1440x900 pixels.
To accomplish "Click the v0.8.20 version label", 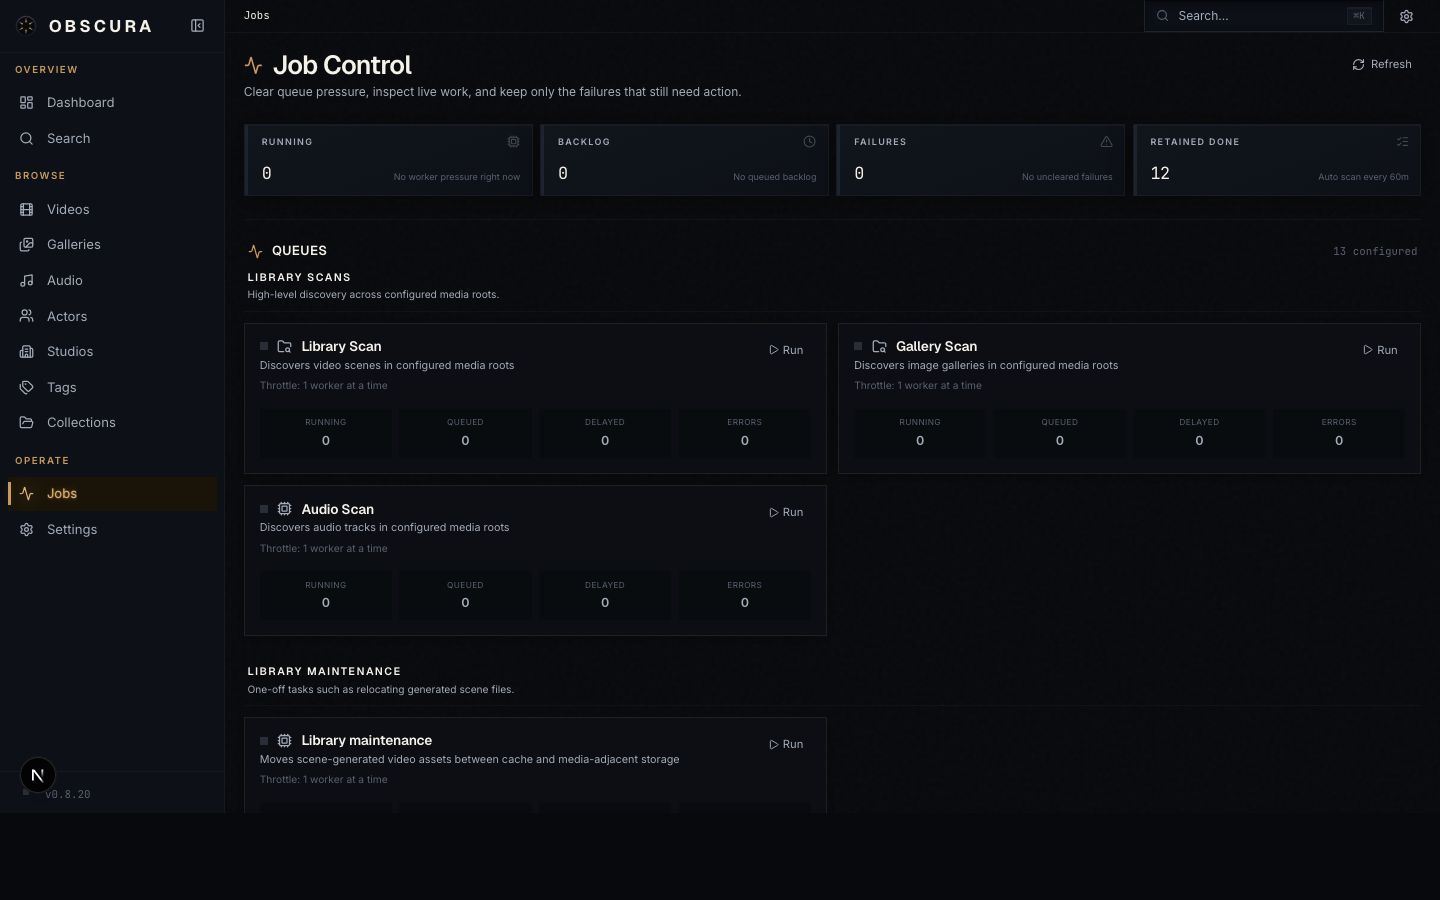I will click(68, 795).
